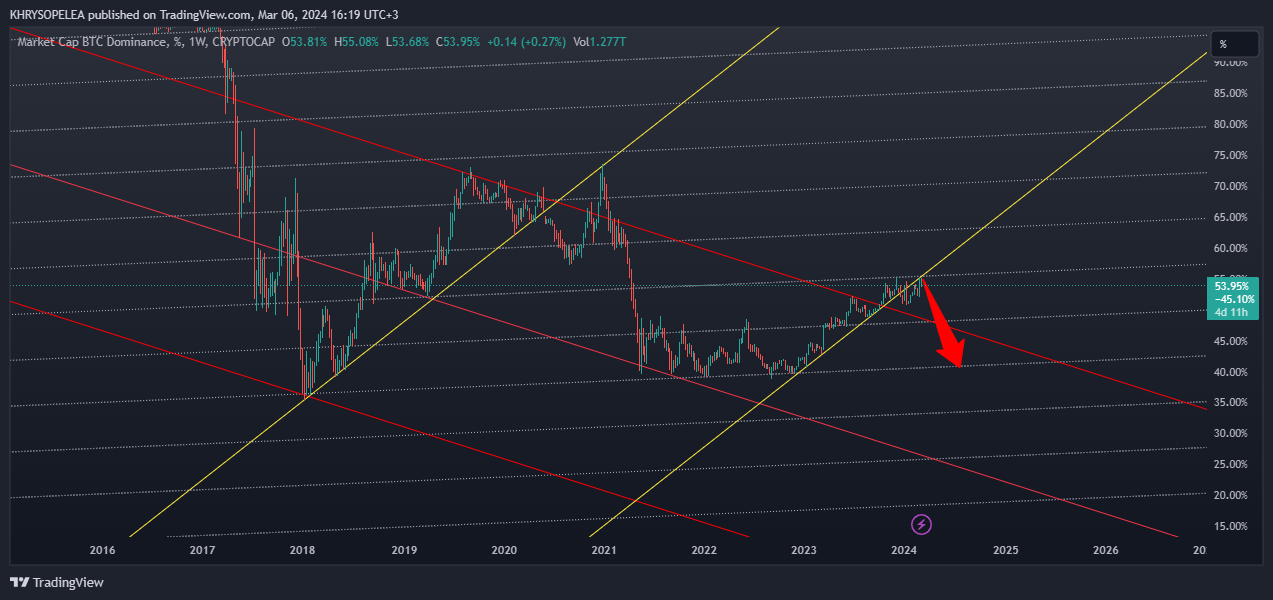Image resolution: width=1273 pixels, height=600 pixels.
Task: Click the 75.00% price axis label
Action: (x=1230, y=155)
